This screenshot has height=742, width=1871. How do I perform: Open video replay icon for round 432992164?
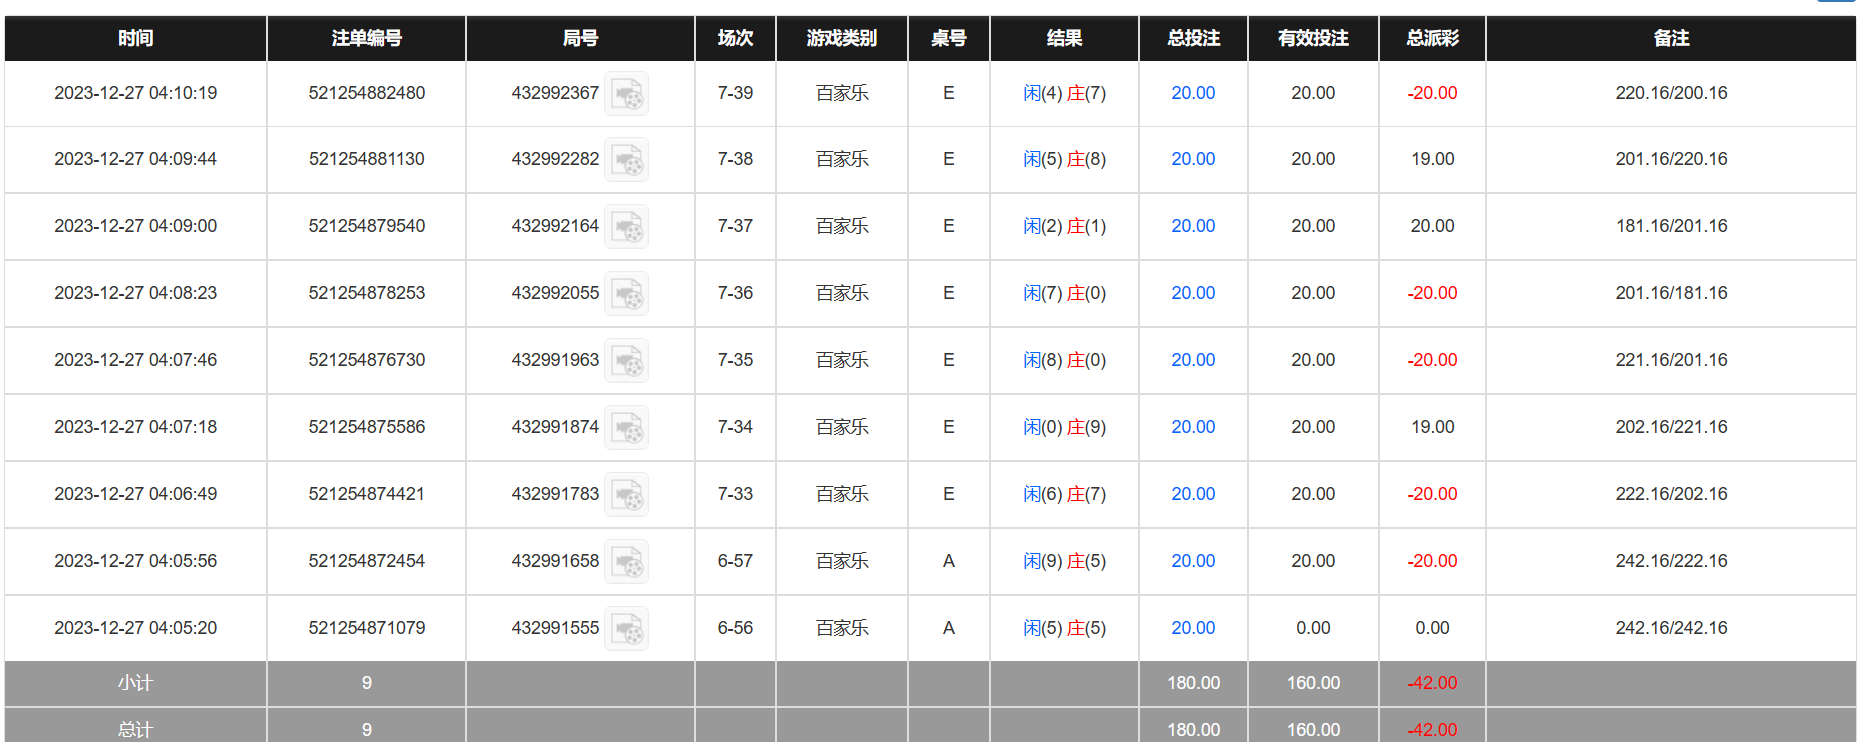pos(627,227)
